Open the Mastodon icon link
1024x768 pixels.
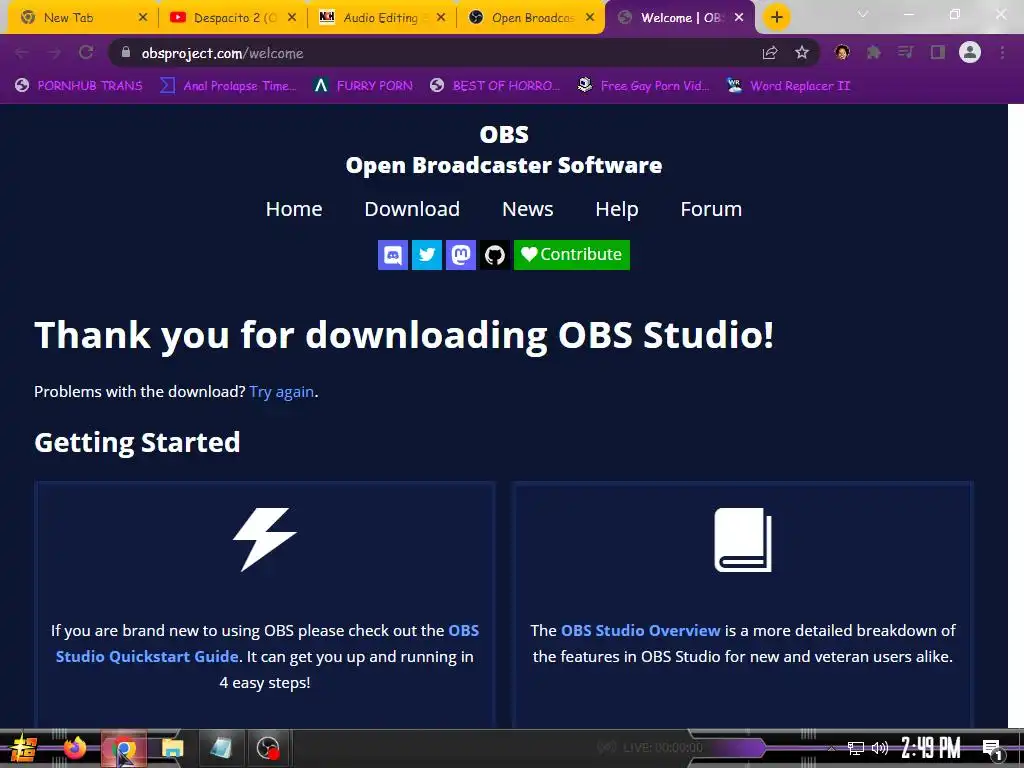click(x=460, y=255)
